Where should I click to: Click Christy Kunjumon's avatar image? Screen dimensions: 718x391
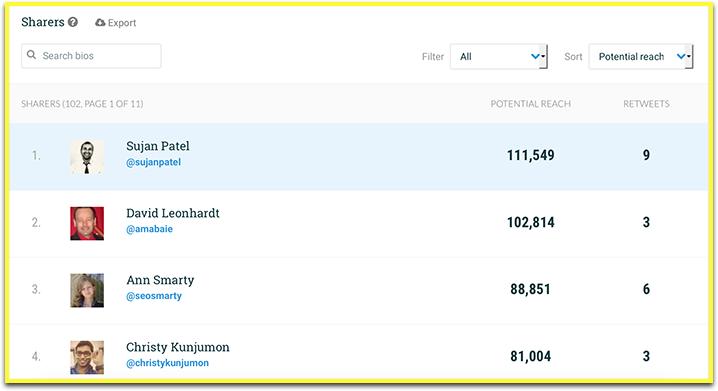pos(87,357)
